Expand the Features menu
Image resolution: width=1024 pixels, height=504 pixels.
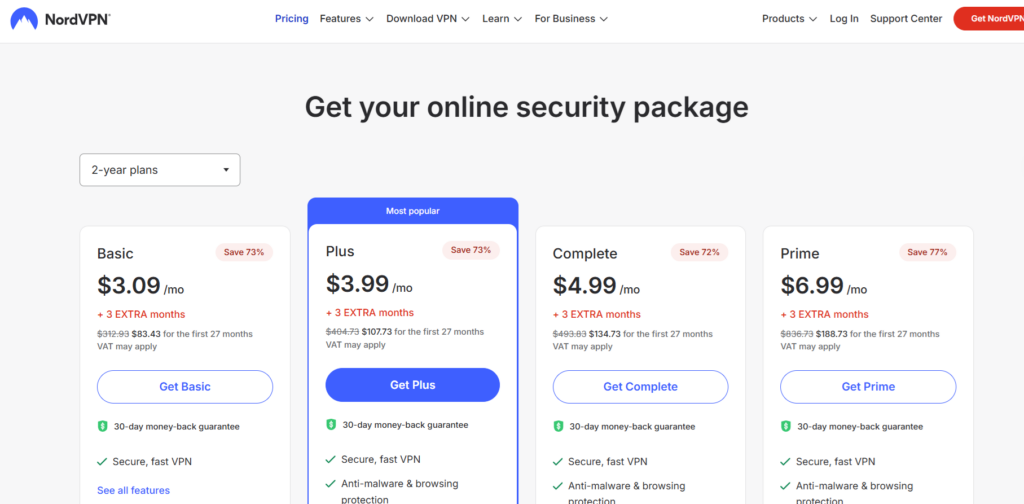pos(346,18)
